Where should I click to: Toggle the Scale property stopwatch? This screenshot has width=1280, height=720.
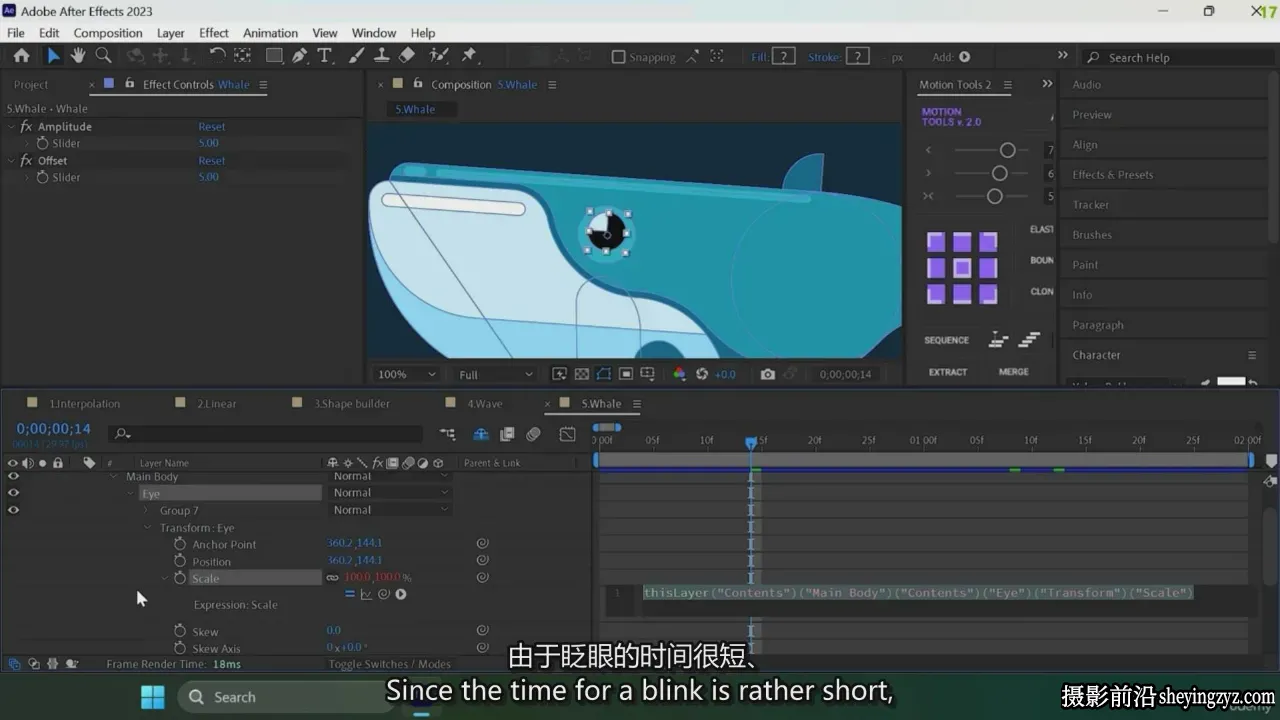180,578
